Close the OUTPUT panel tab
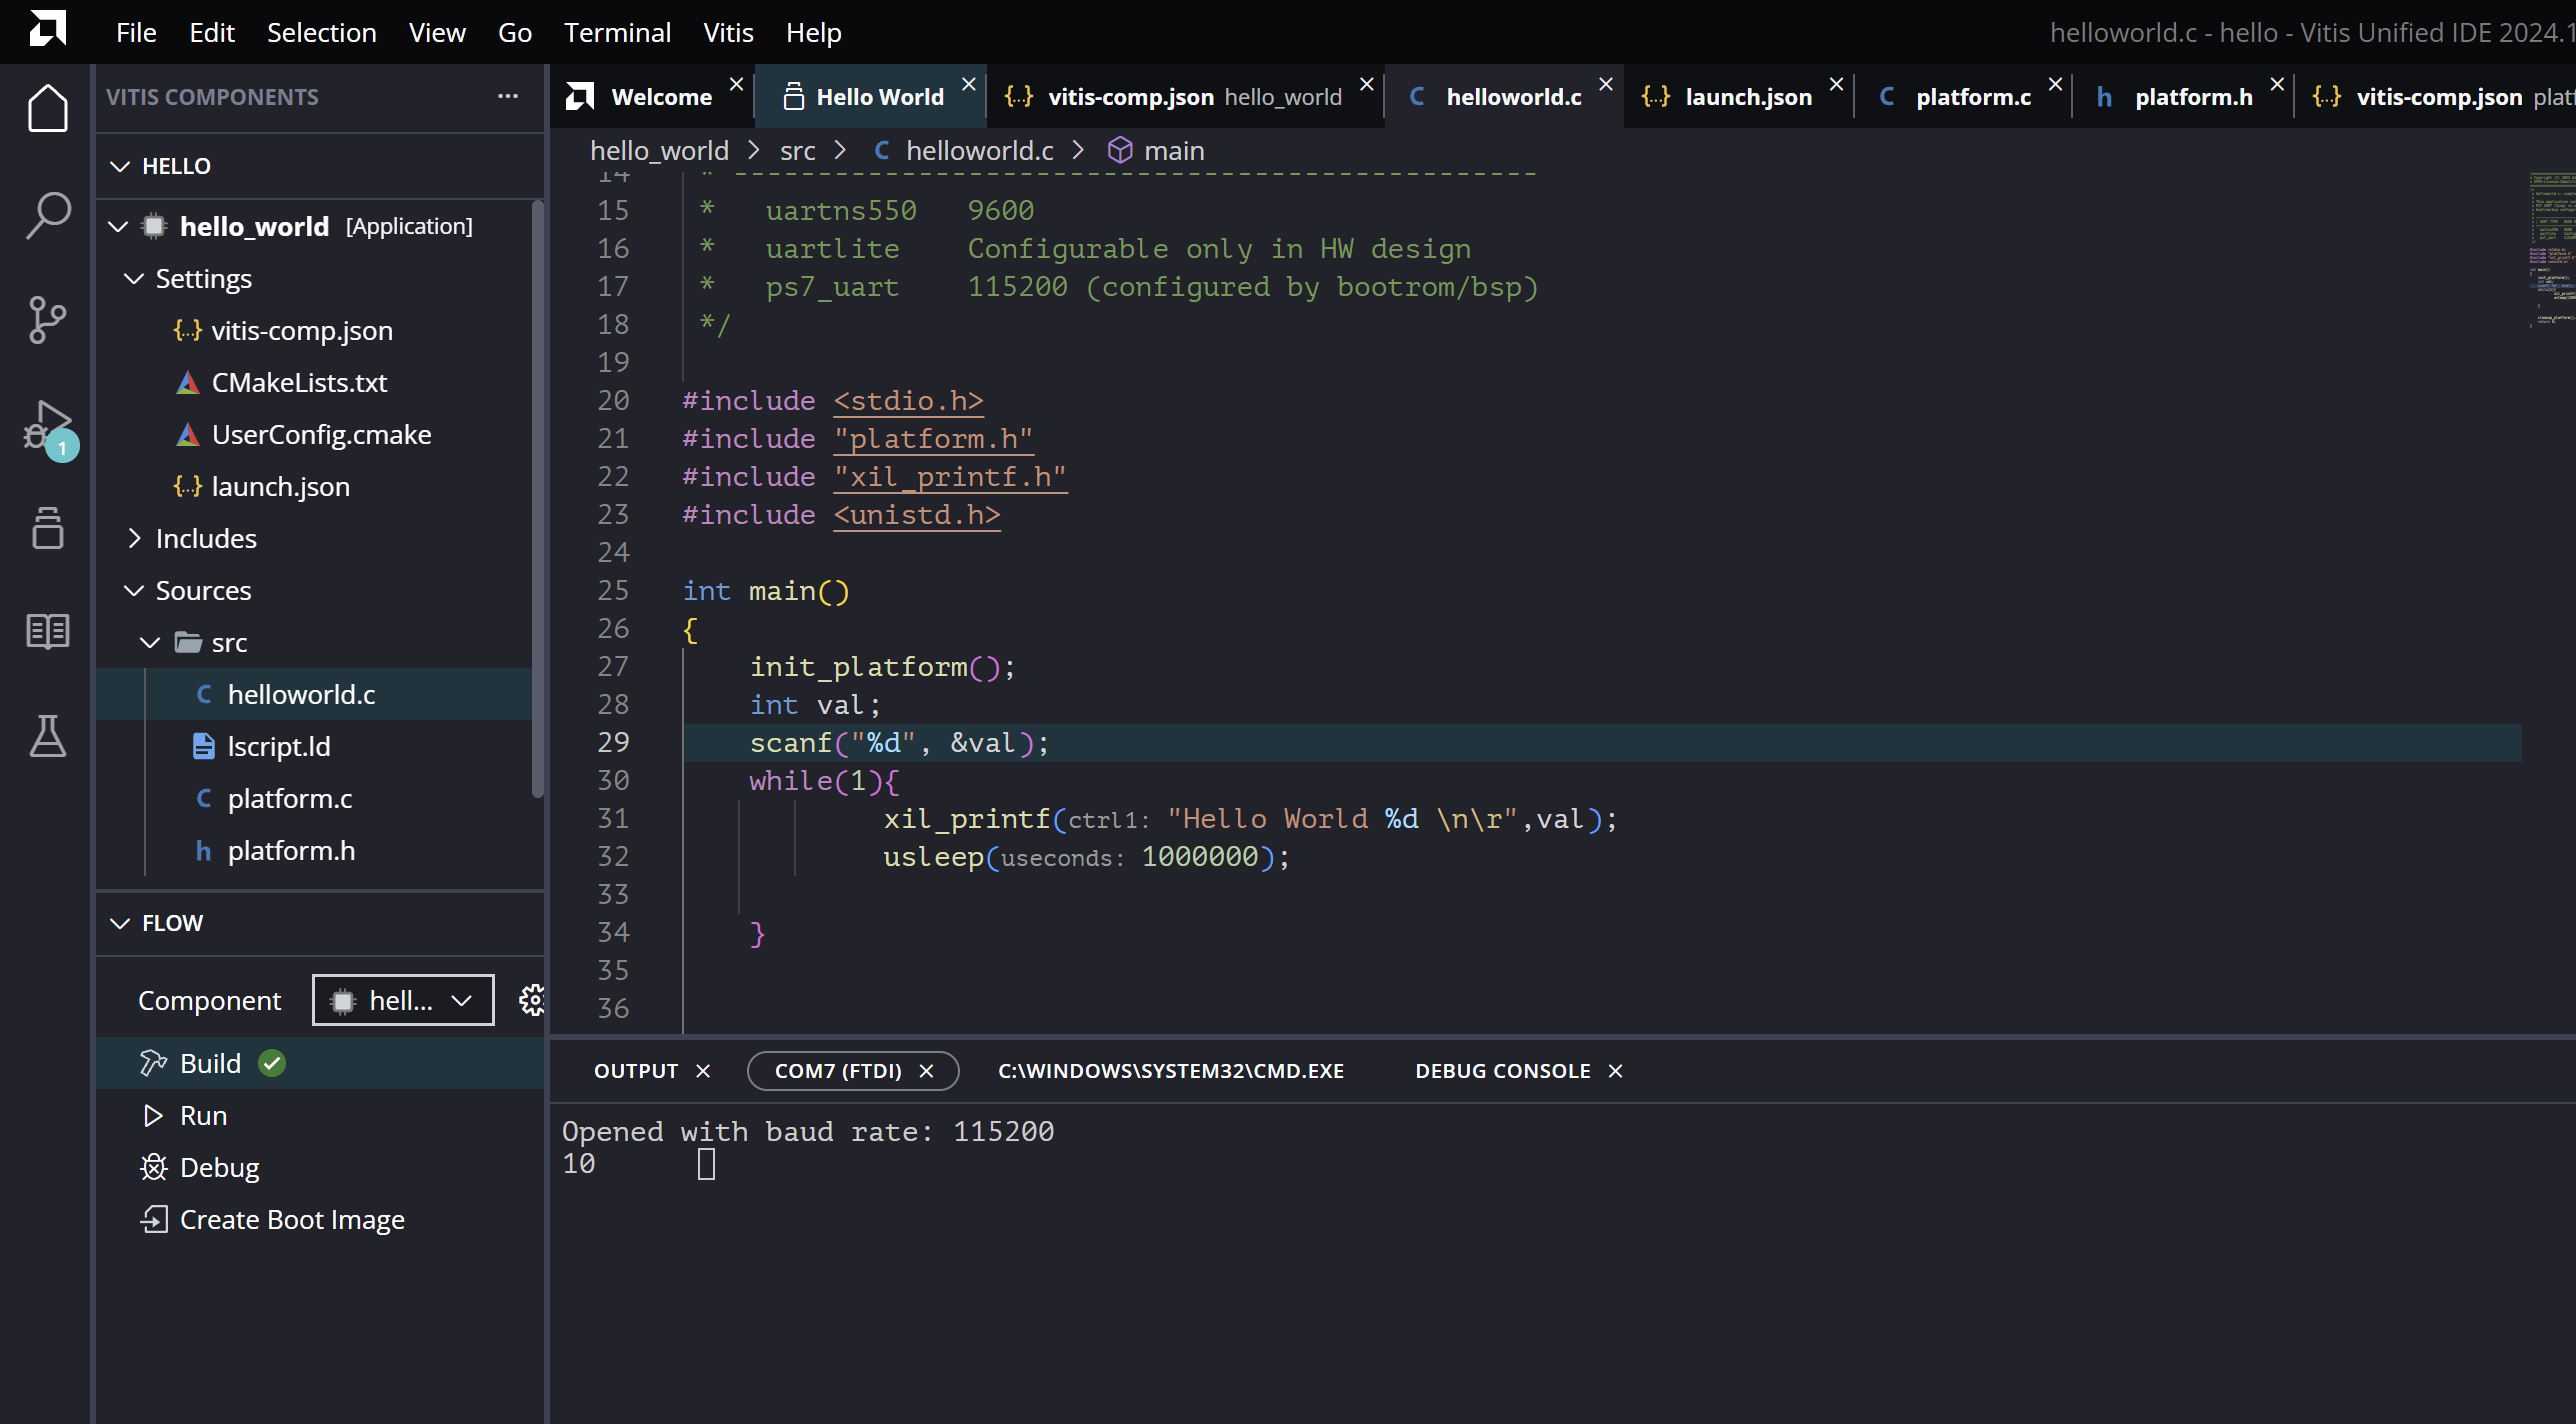This screenshot has height=1424, width=2576. (703, 1071)
